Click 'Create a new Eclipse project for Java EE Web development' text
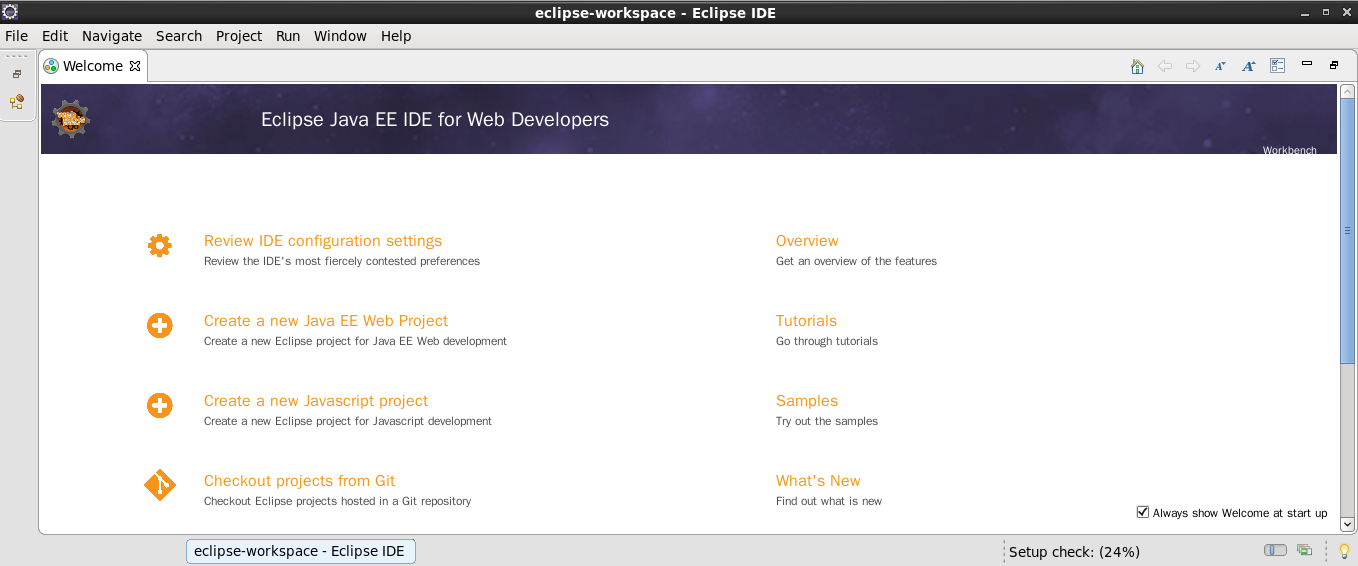The width and height of the screenshot is (1358, 566). pyautogui.click(x=355, y=341)
